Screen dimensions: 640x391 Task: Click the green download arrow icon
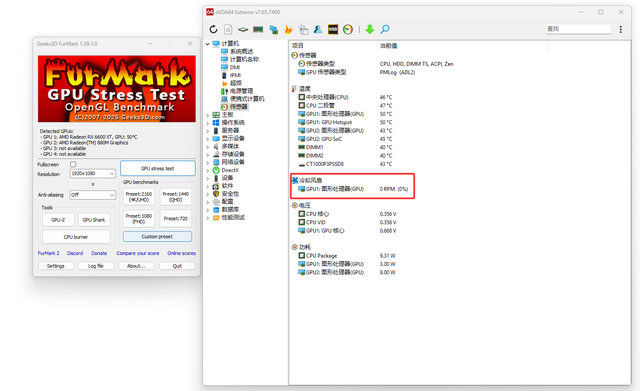(370, 29)
